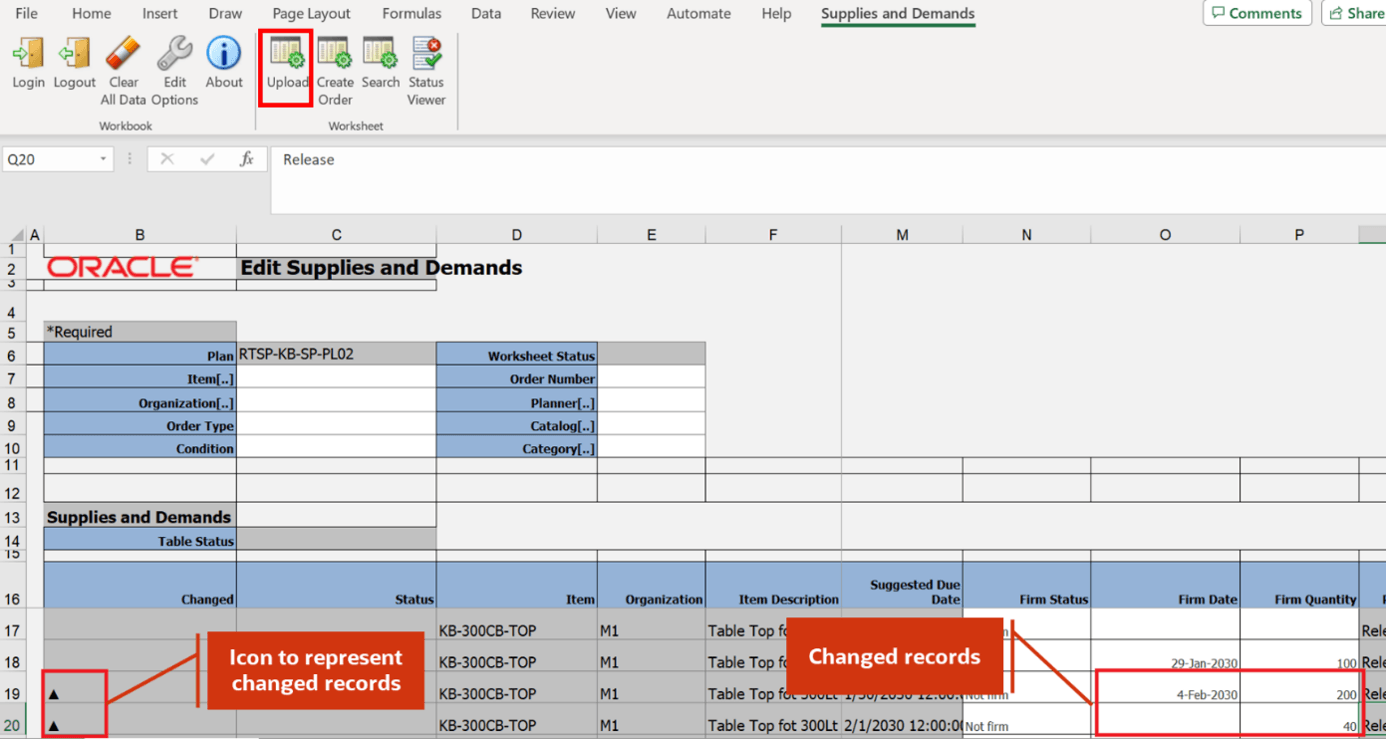Open the Name Box dropdown arrow
Image resolution: width=1386 pixels, height=739 pixels.
[103, 159]
